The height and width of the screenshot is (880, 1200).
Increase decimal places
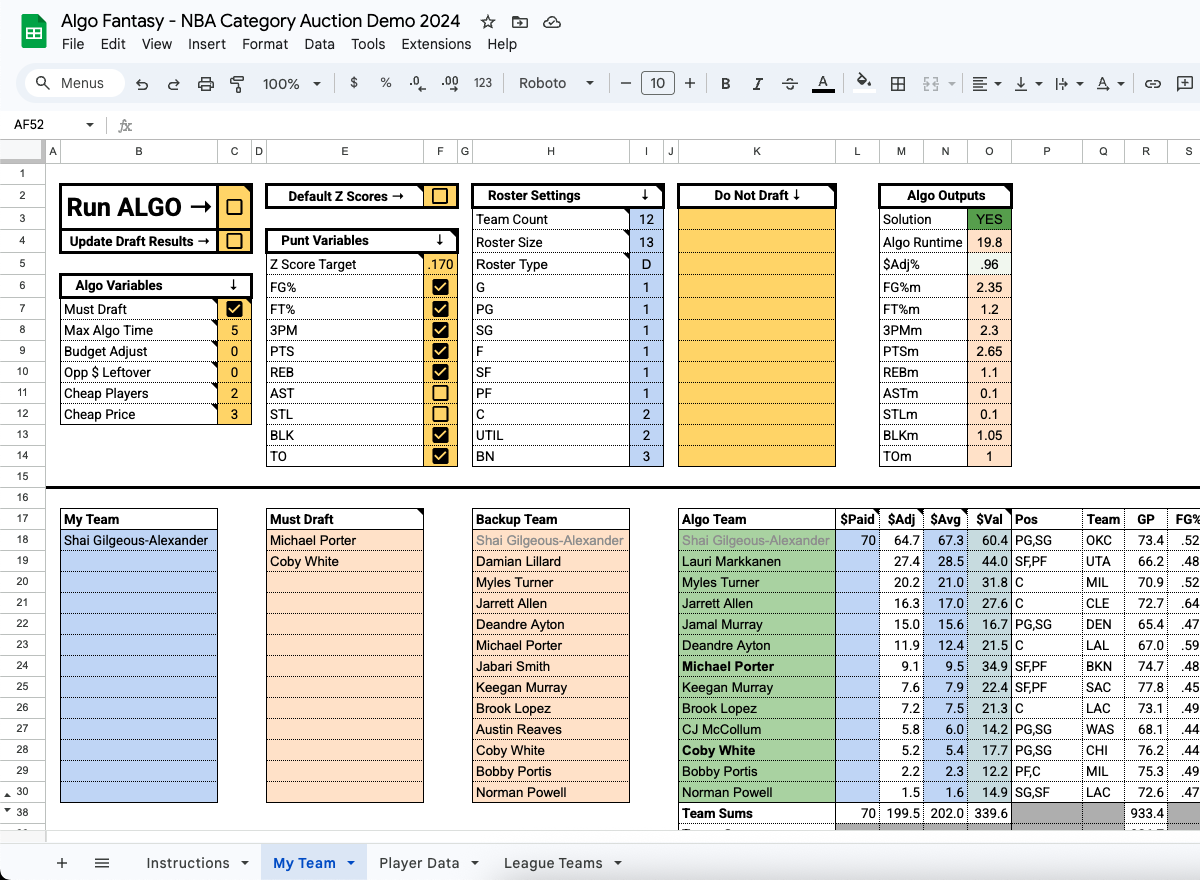click(450, 84)
